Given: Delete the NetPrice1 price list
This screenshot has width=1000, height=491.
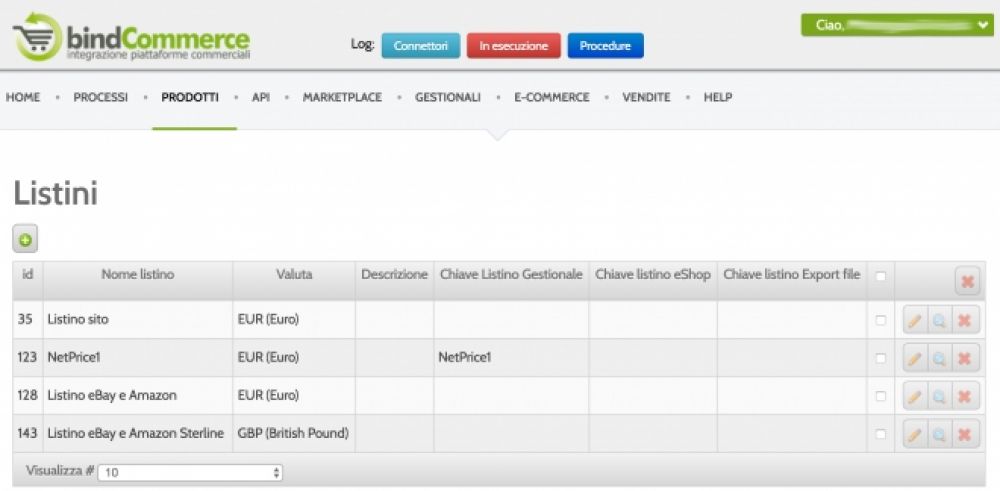Looking at the screenshot, I should click(x=964, y=358).
